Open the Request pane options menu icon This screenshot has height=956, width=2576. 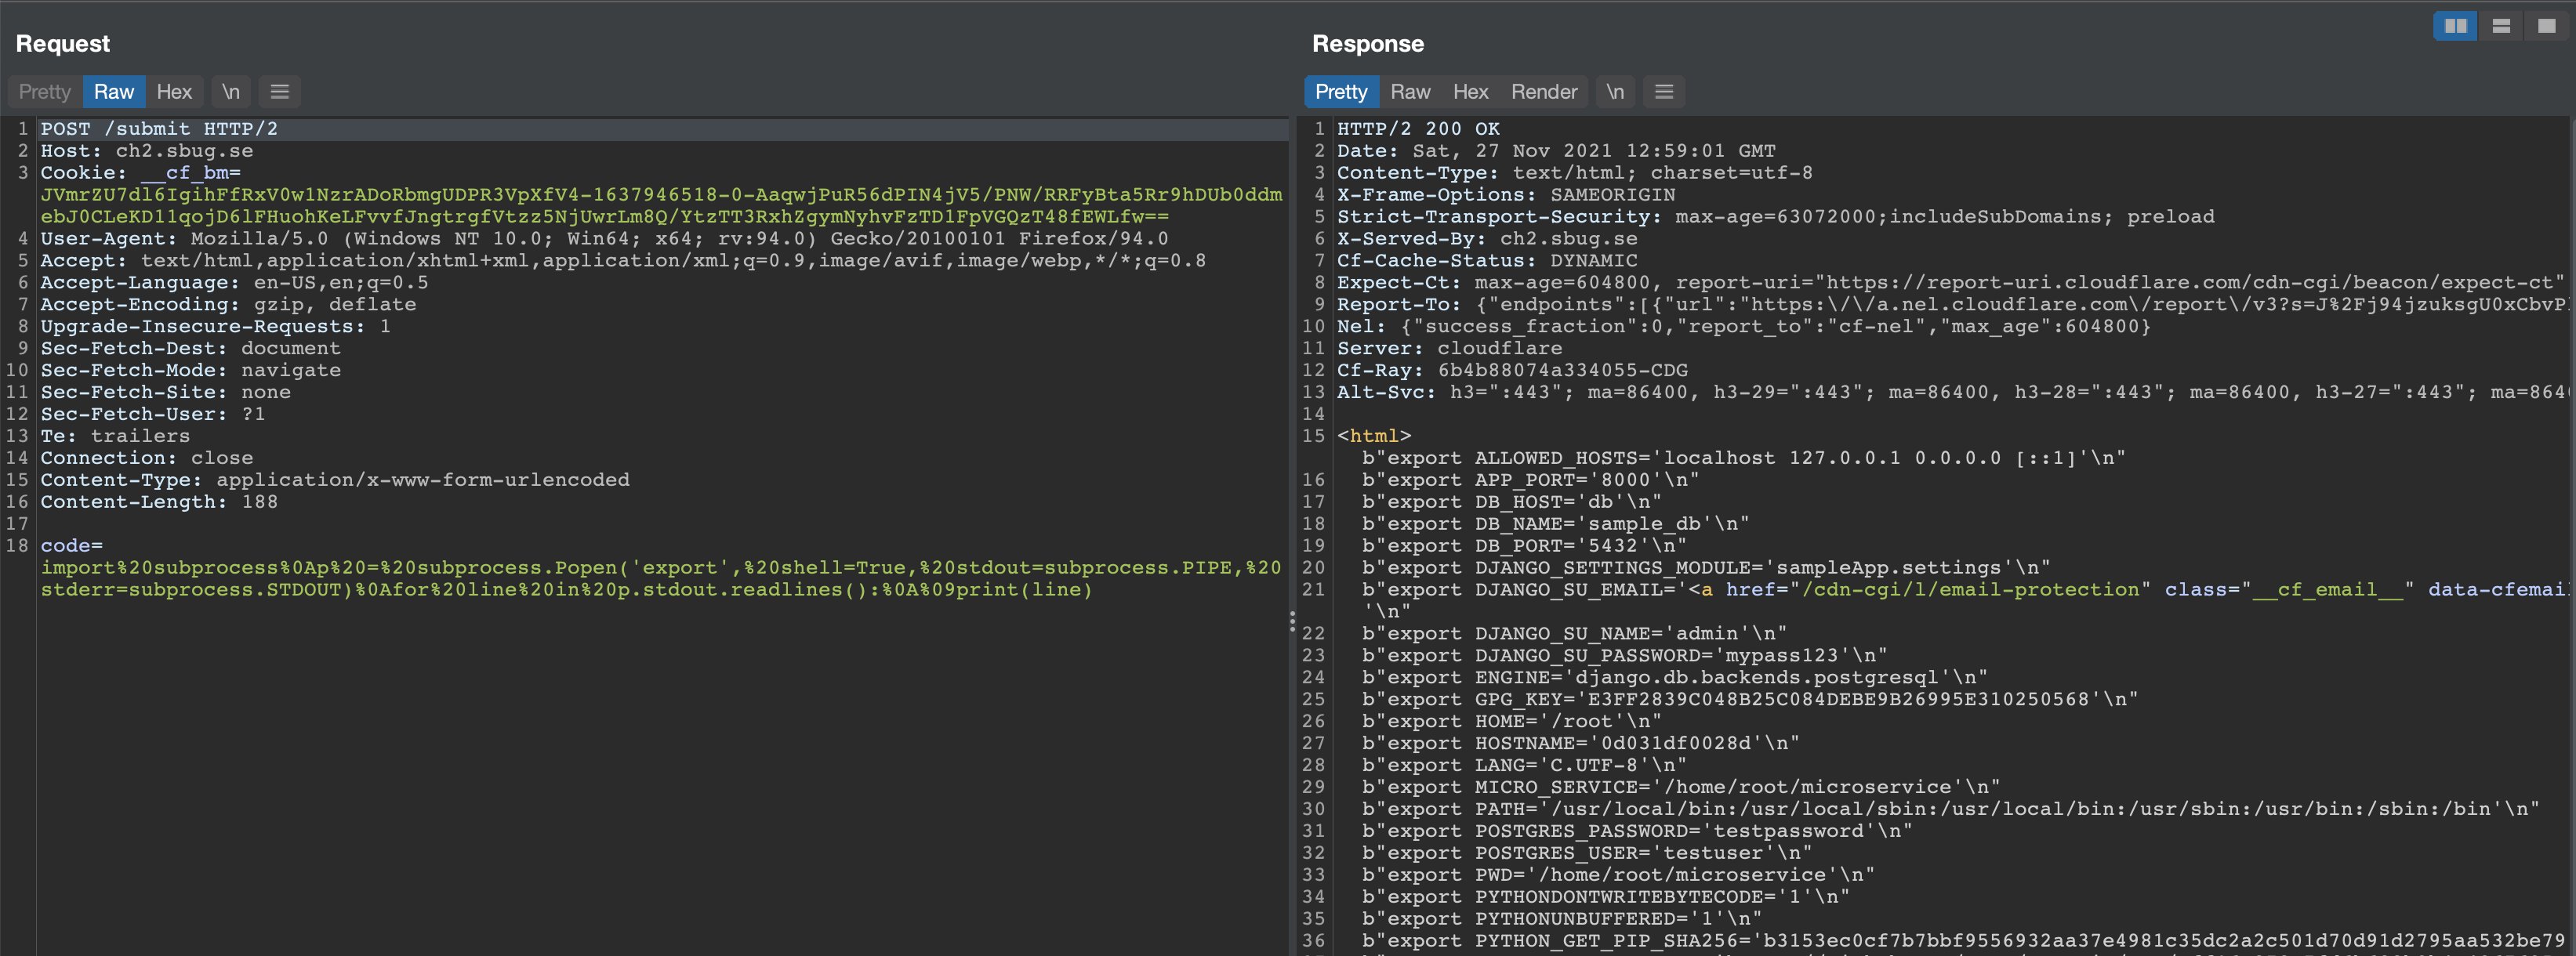point(279,91)
